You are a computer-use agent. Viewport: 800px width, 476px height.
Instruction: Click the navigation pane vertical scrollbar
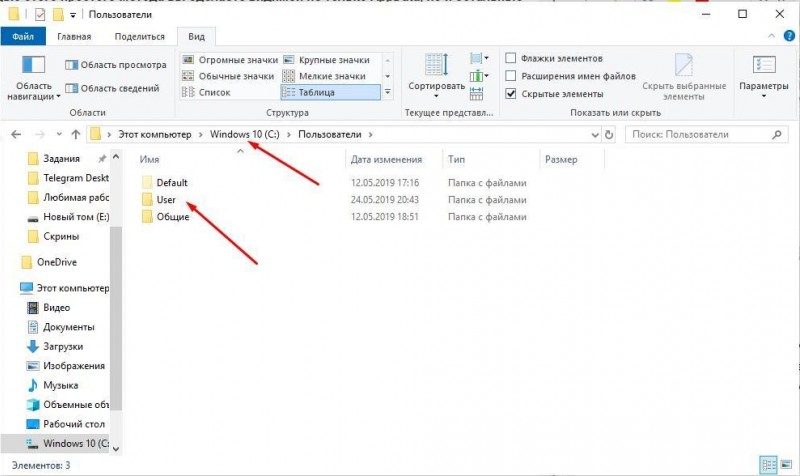pyautogui.click(x=116, y=316)
